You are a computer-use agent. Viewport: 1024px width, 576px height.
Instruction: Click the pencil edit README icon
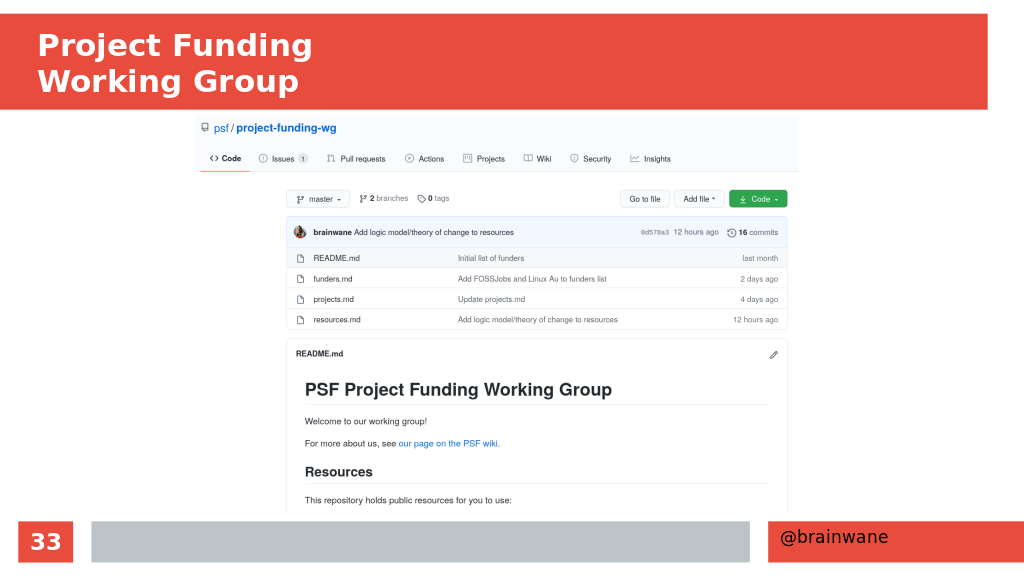(x=773, y=355)
